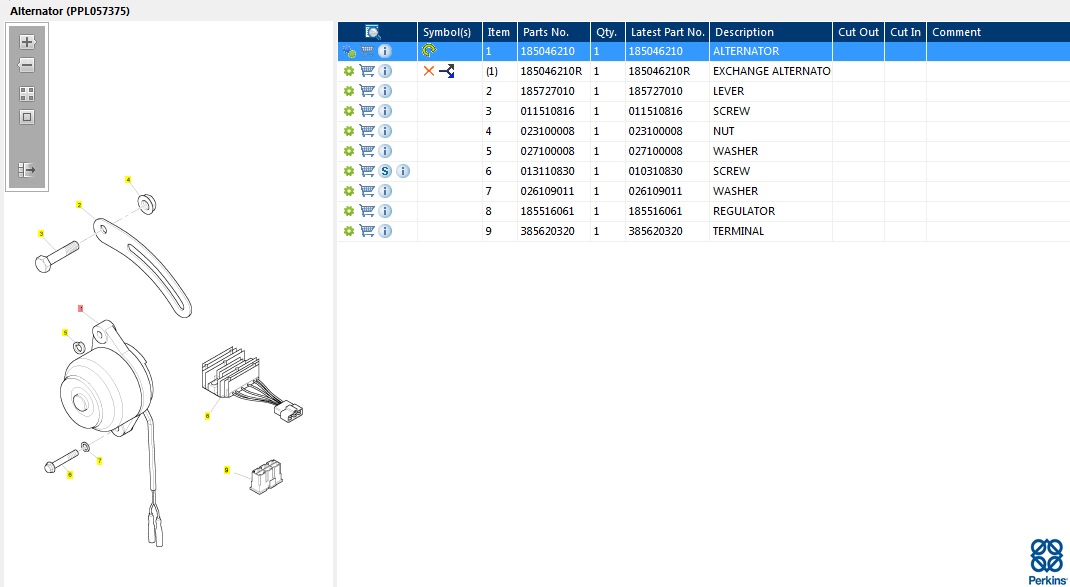The width and height of the screenshot is (1070, 587).
Task: Click the blue branch arrow symbol on 185046210R row
Action: [446, 71]
